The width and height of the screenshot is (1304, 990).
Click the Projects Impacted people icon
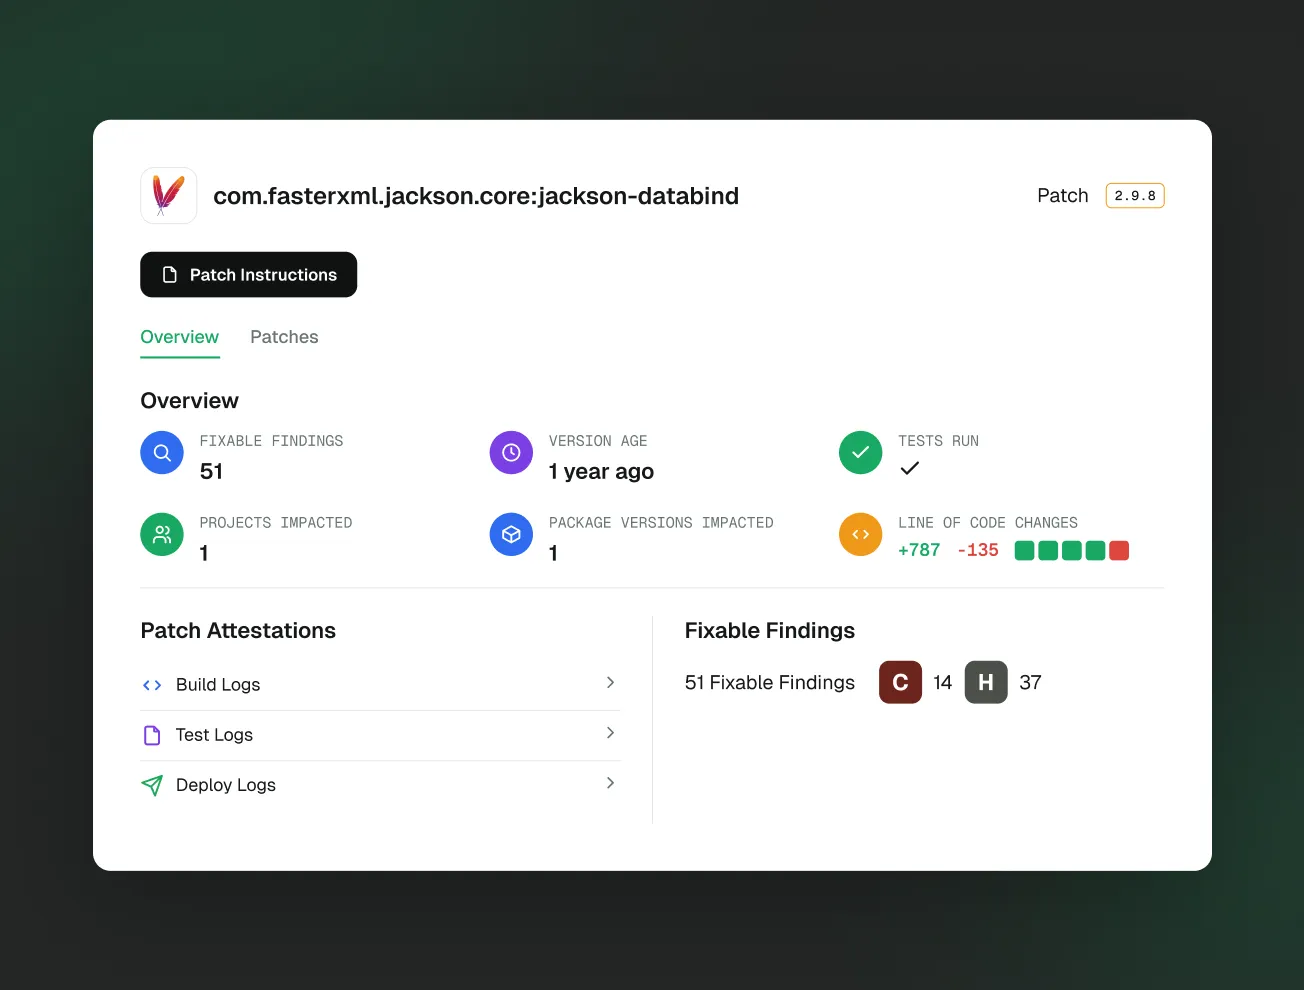coord(162,535)
